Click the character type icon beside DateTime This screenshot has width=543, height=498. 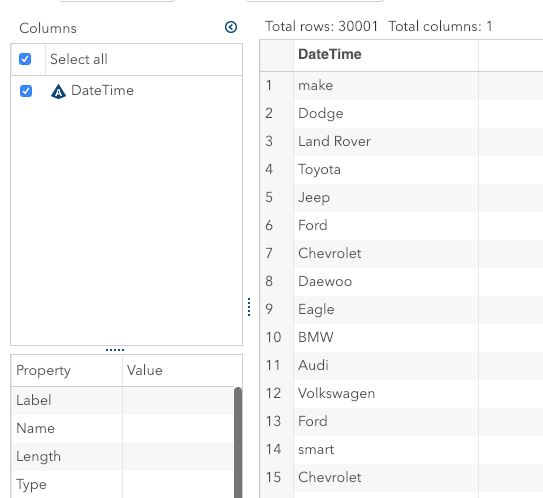coord(59,91)
